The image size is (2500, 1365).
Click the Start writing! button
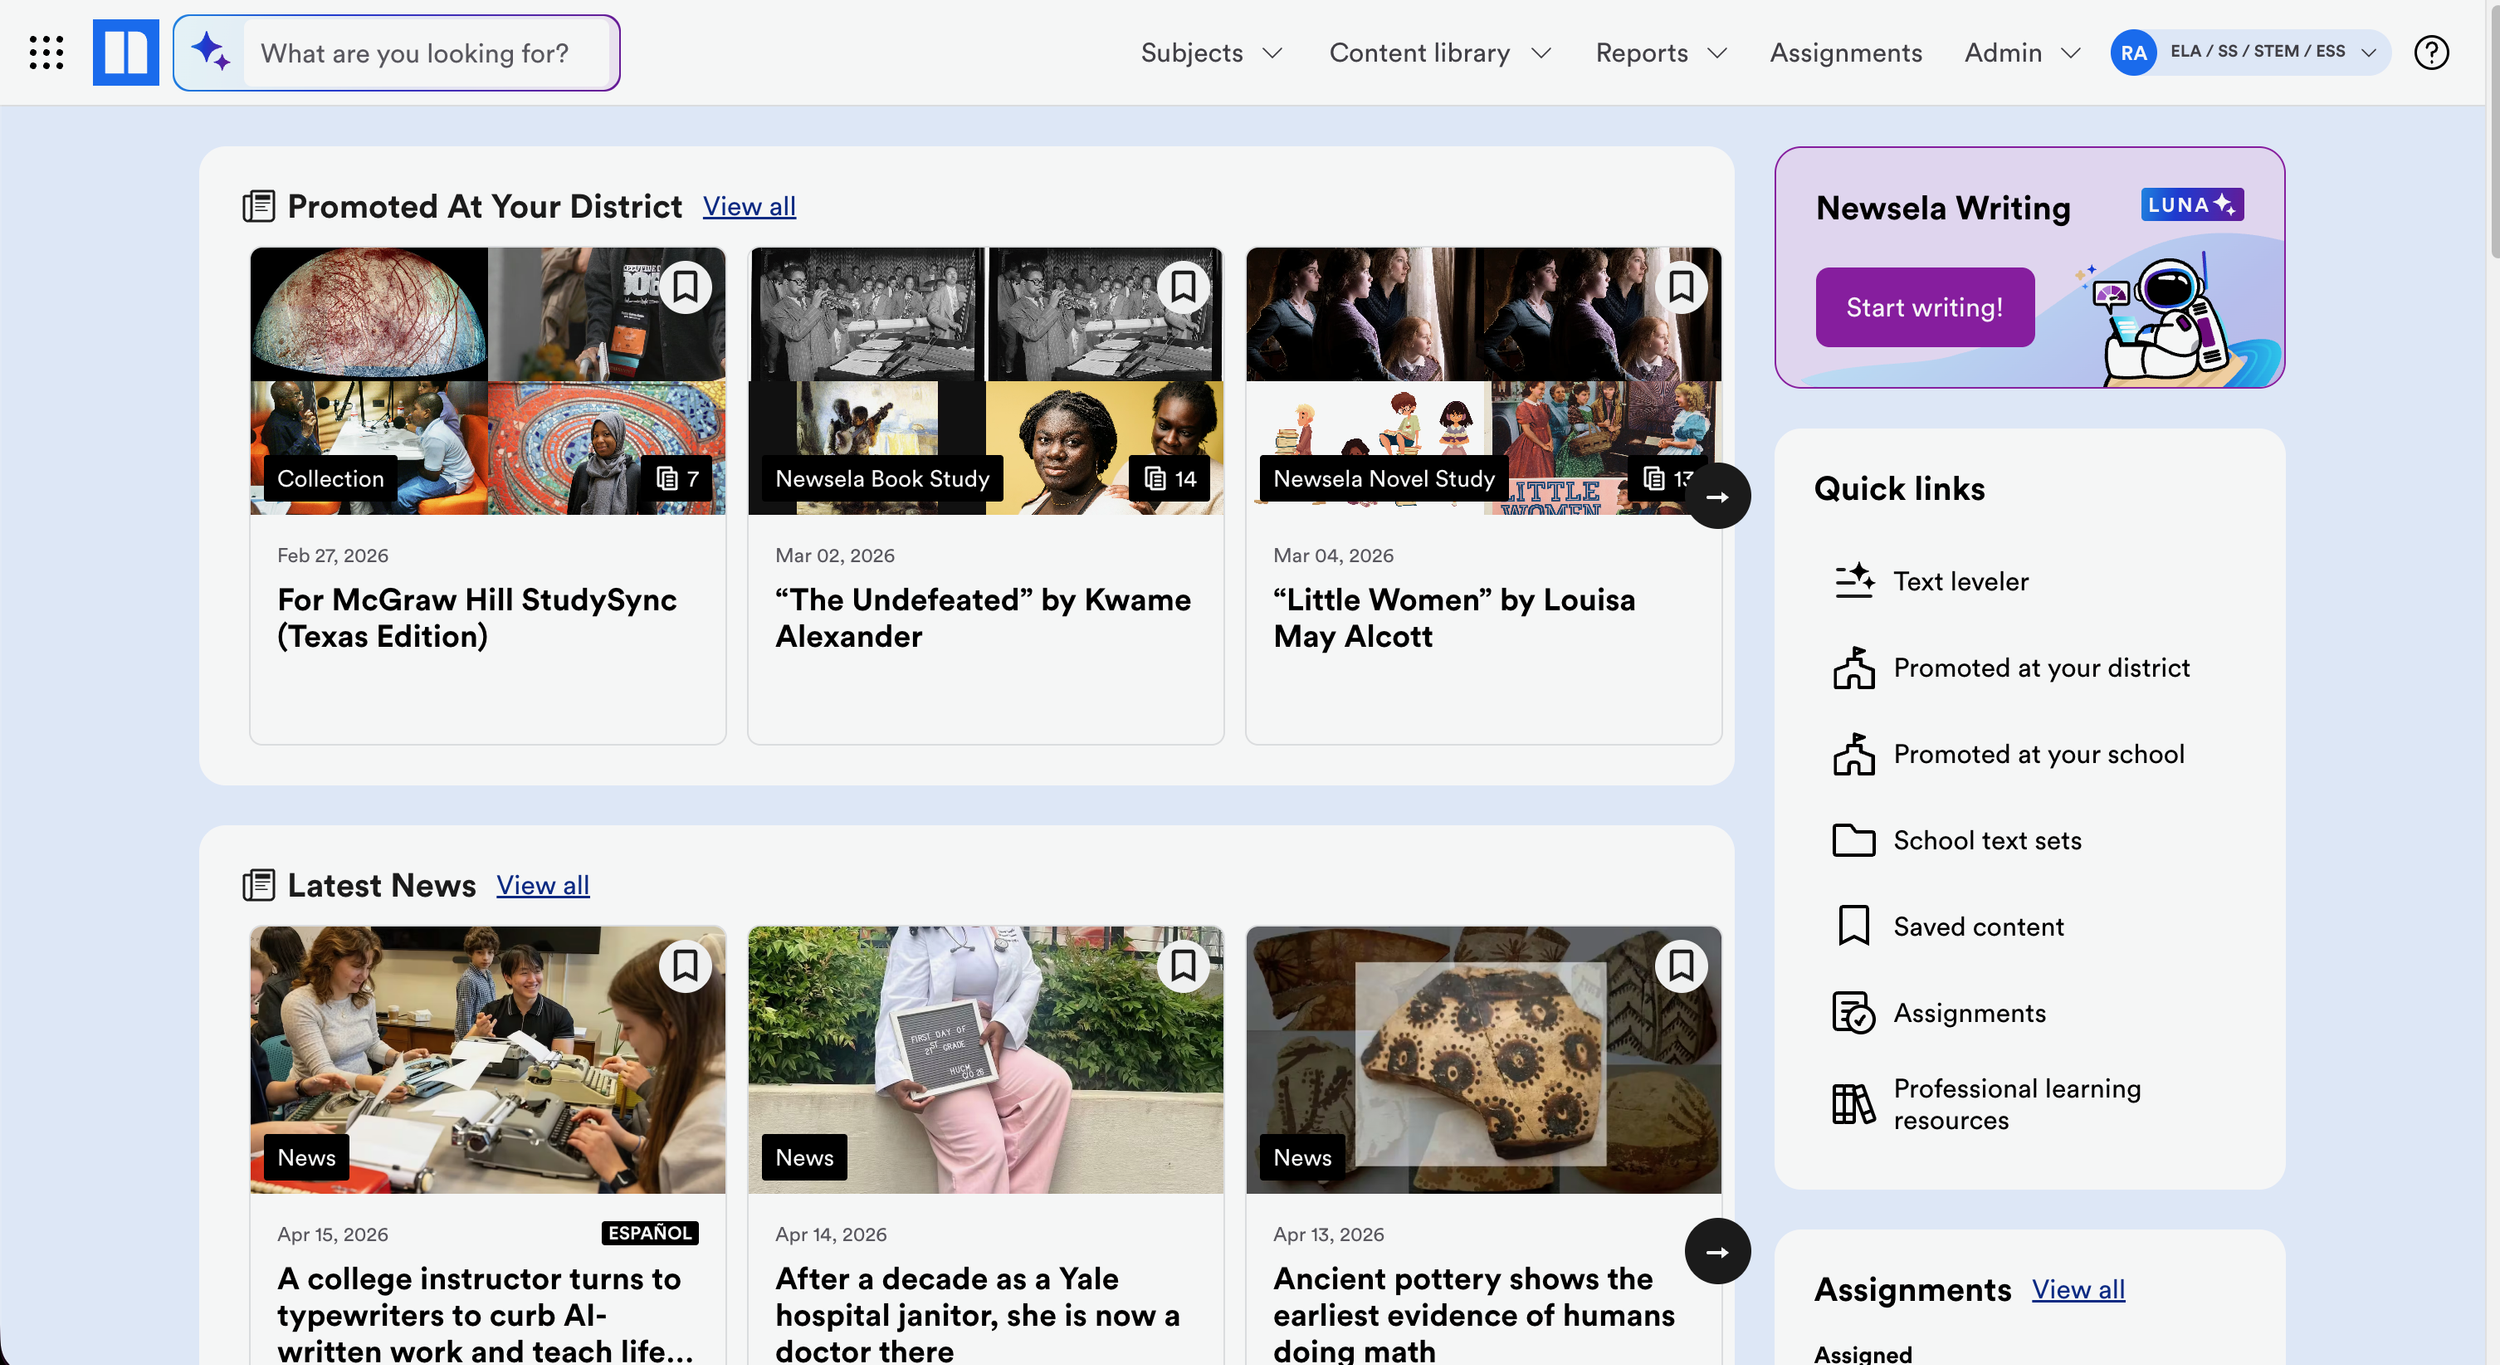tap(1924, 307)
